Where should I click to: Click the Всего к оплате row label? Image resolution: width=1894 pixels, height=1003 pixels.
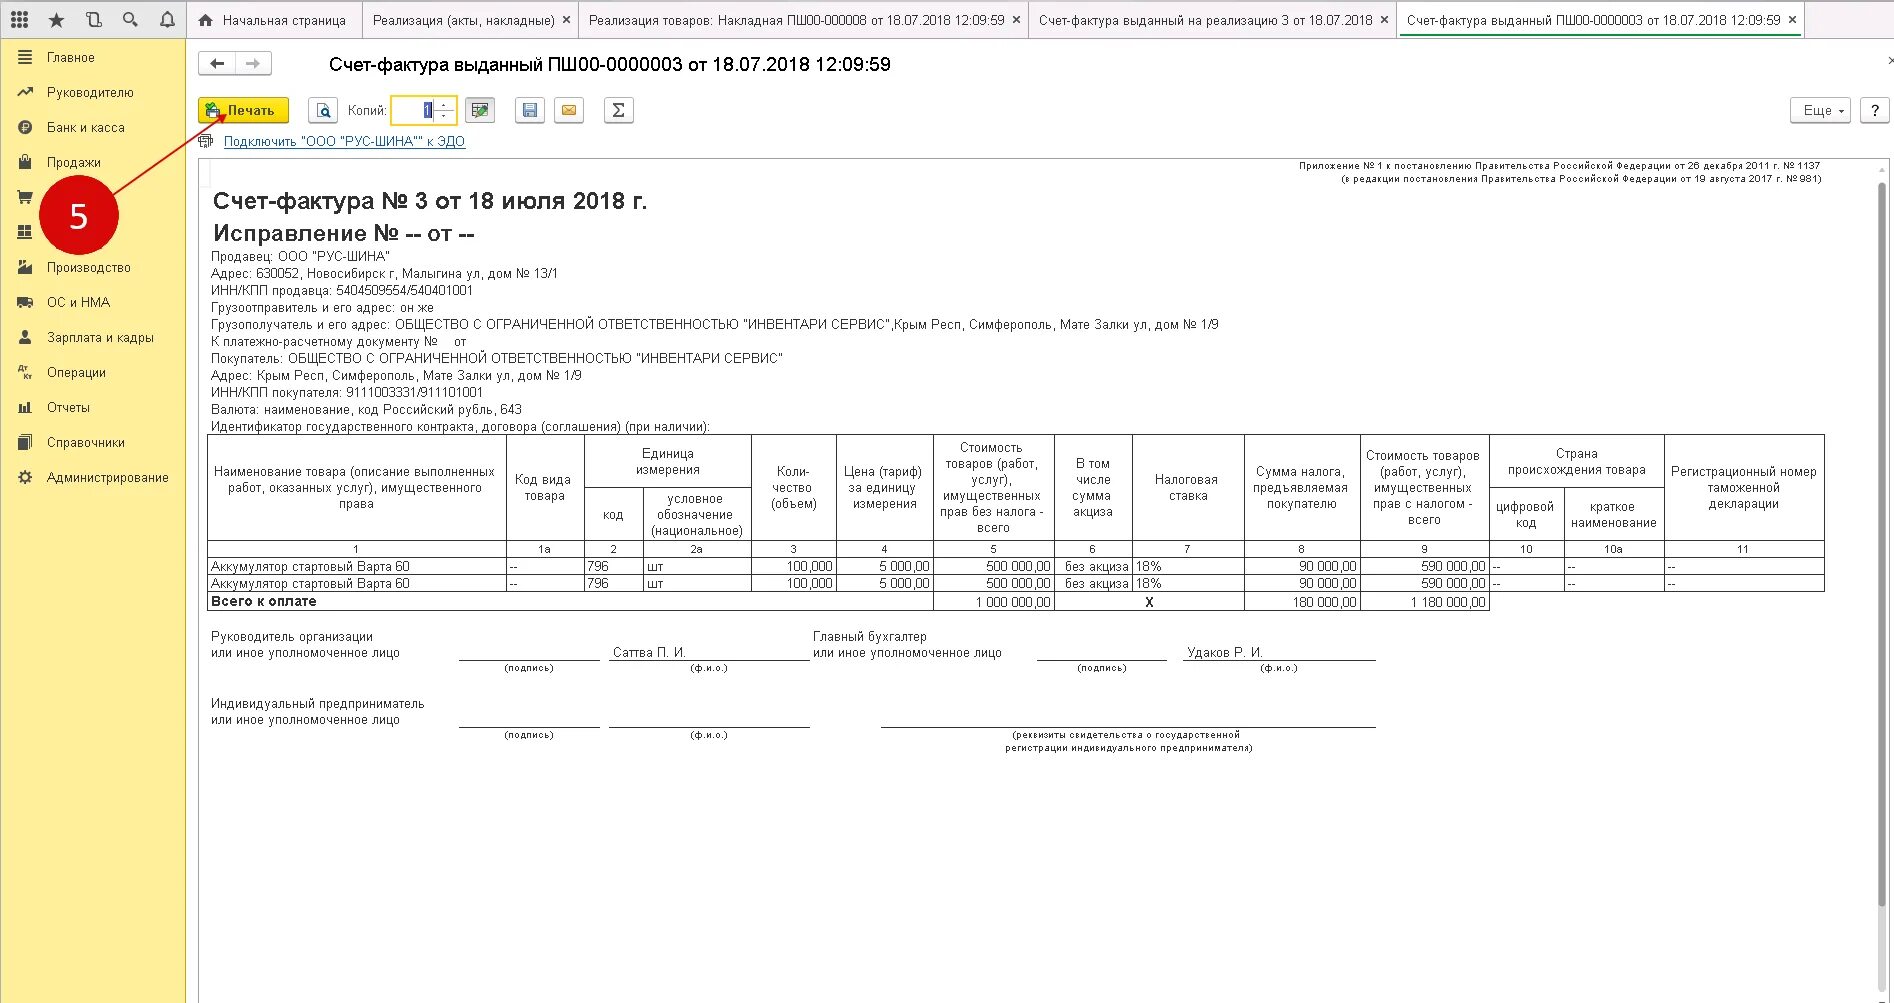tap(264, 601)
